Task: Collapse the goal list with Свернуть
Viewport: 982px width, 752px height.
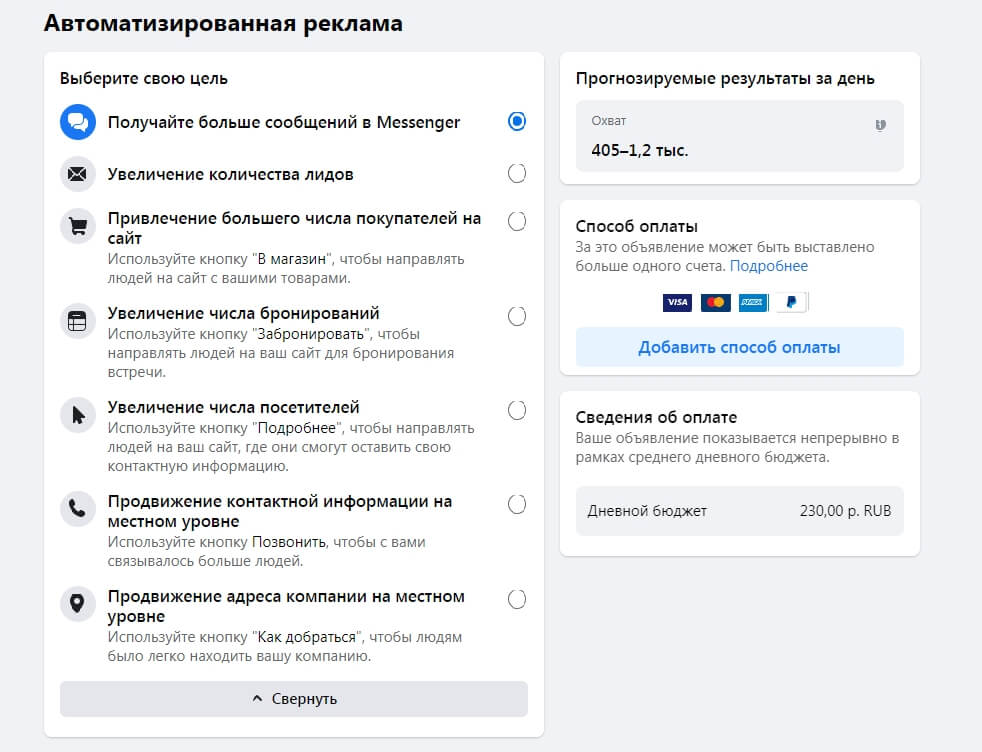Action: 294,699
